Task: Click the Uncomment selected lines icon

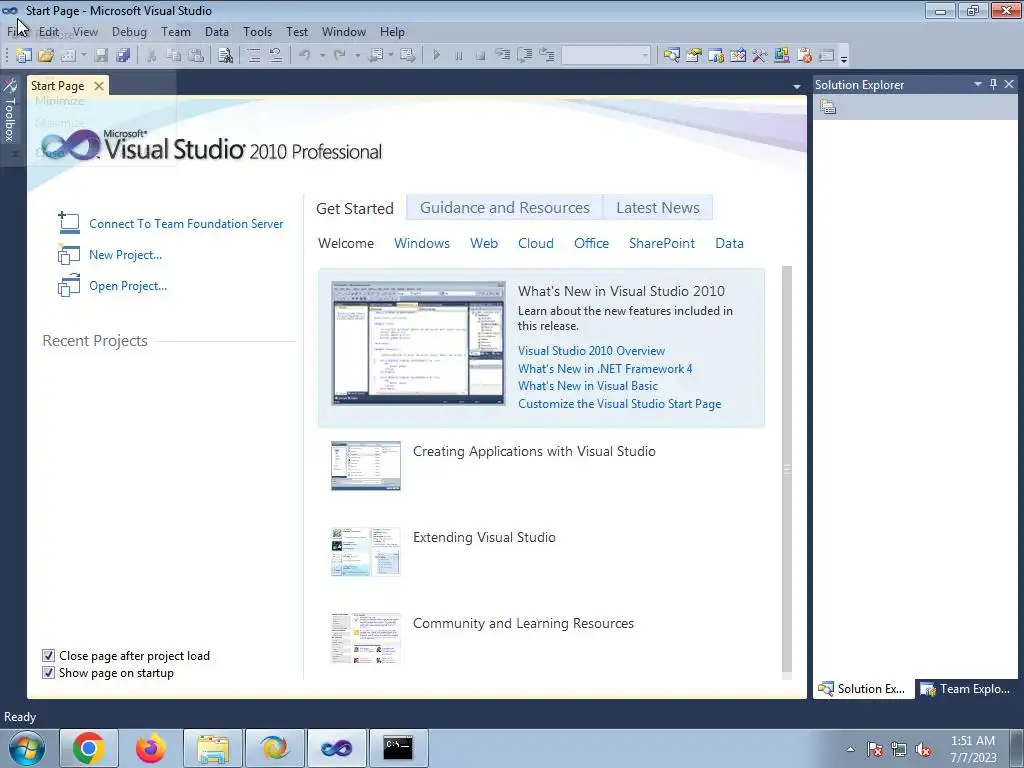Action: [276, 56]
